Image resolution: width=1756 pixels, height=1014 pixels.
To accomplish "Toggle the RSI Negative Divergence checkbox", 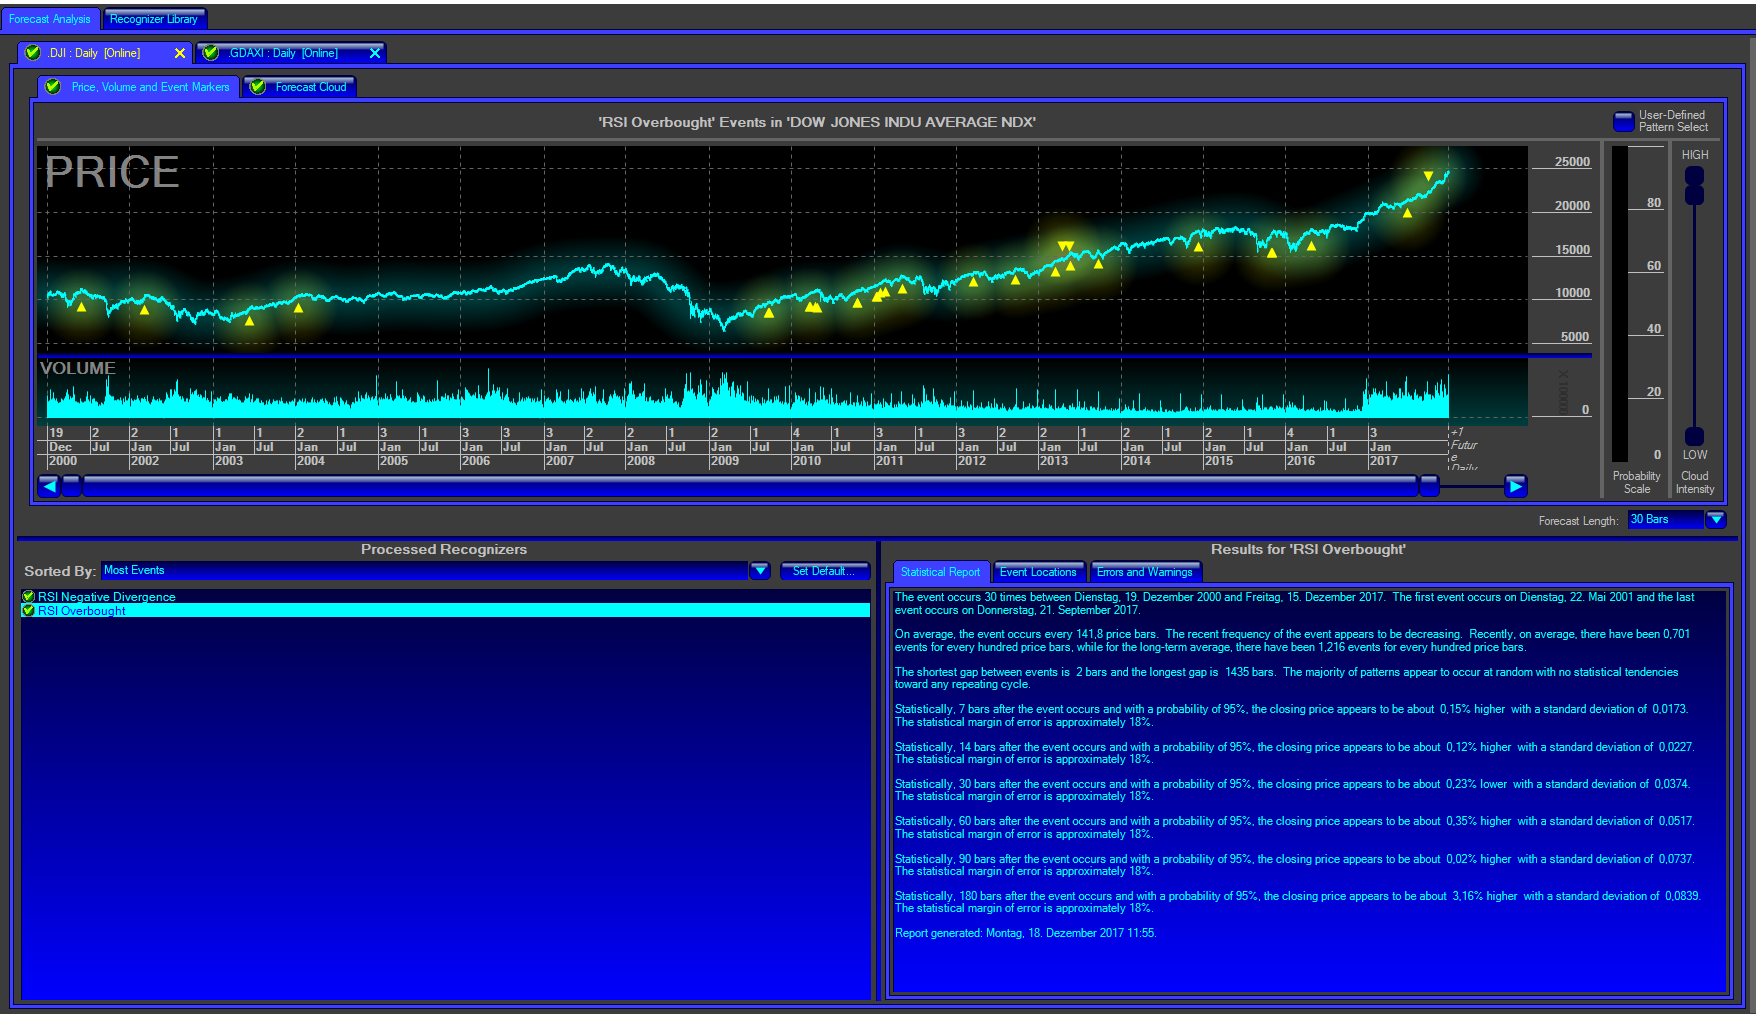I will (29, 597).
